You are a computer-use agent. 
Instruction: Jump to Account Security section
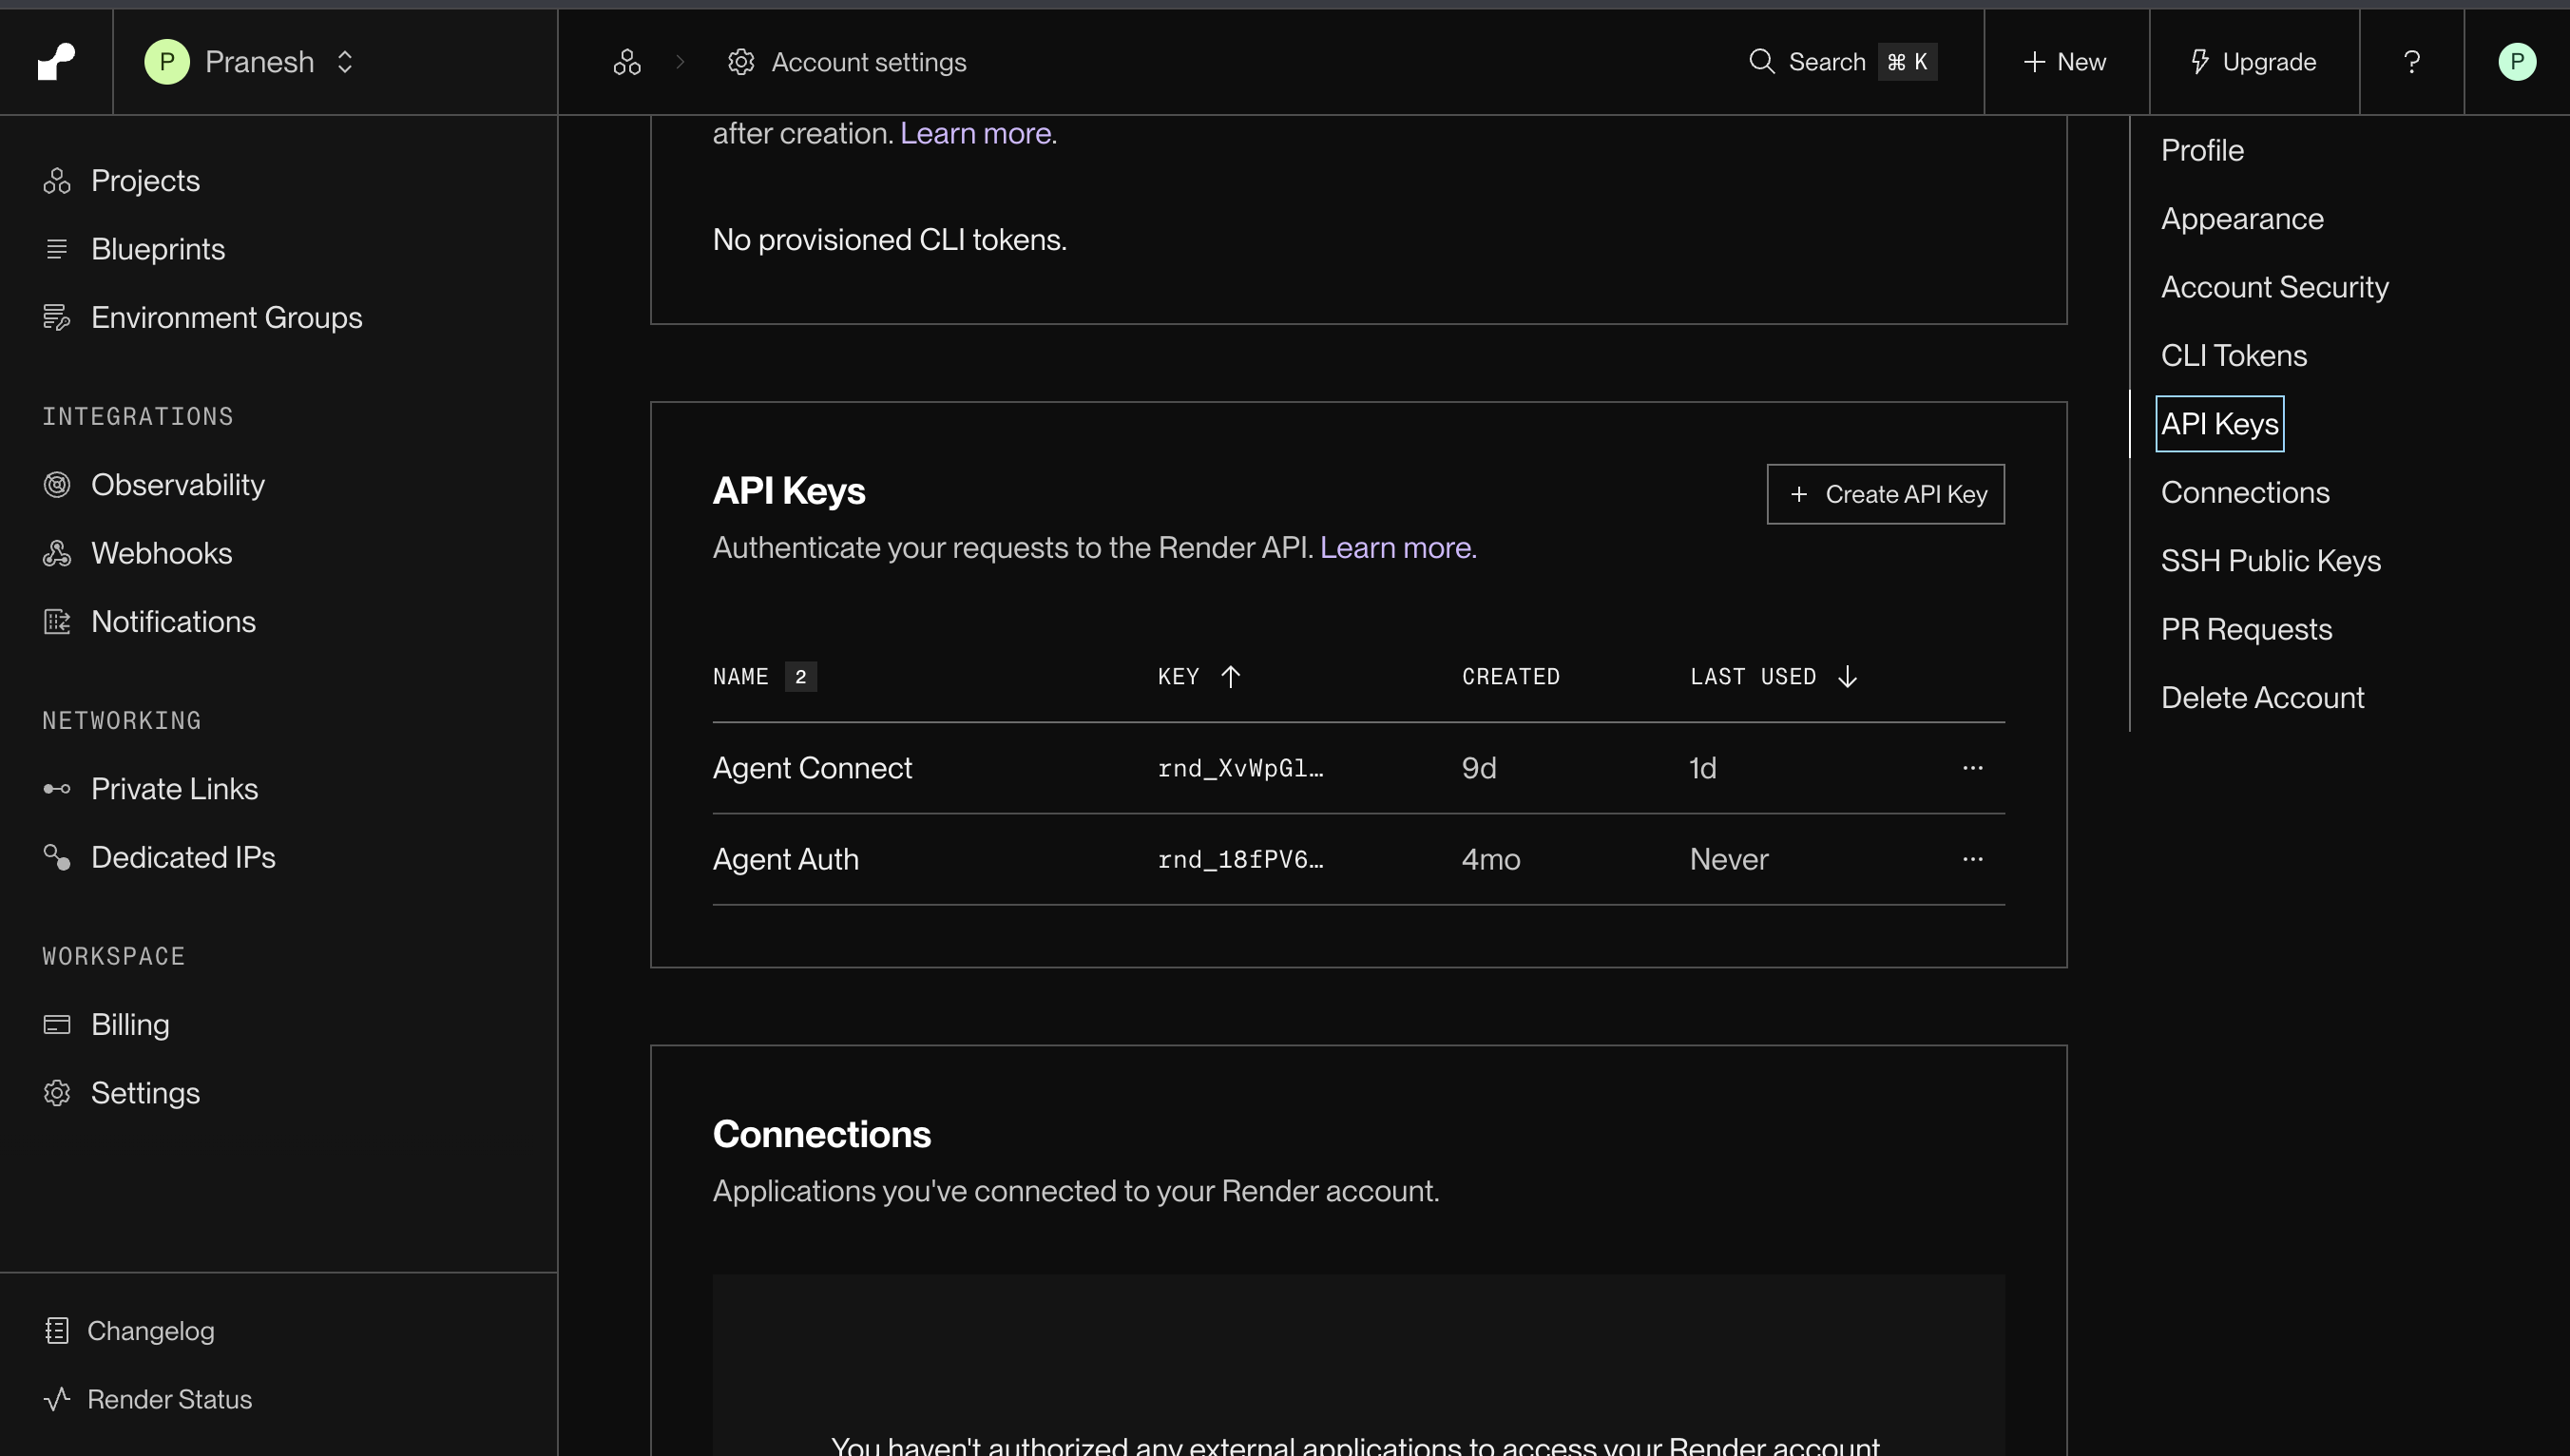click(x=2274, y=287)
